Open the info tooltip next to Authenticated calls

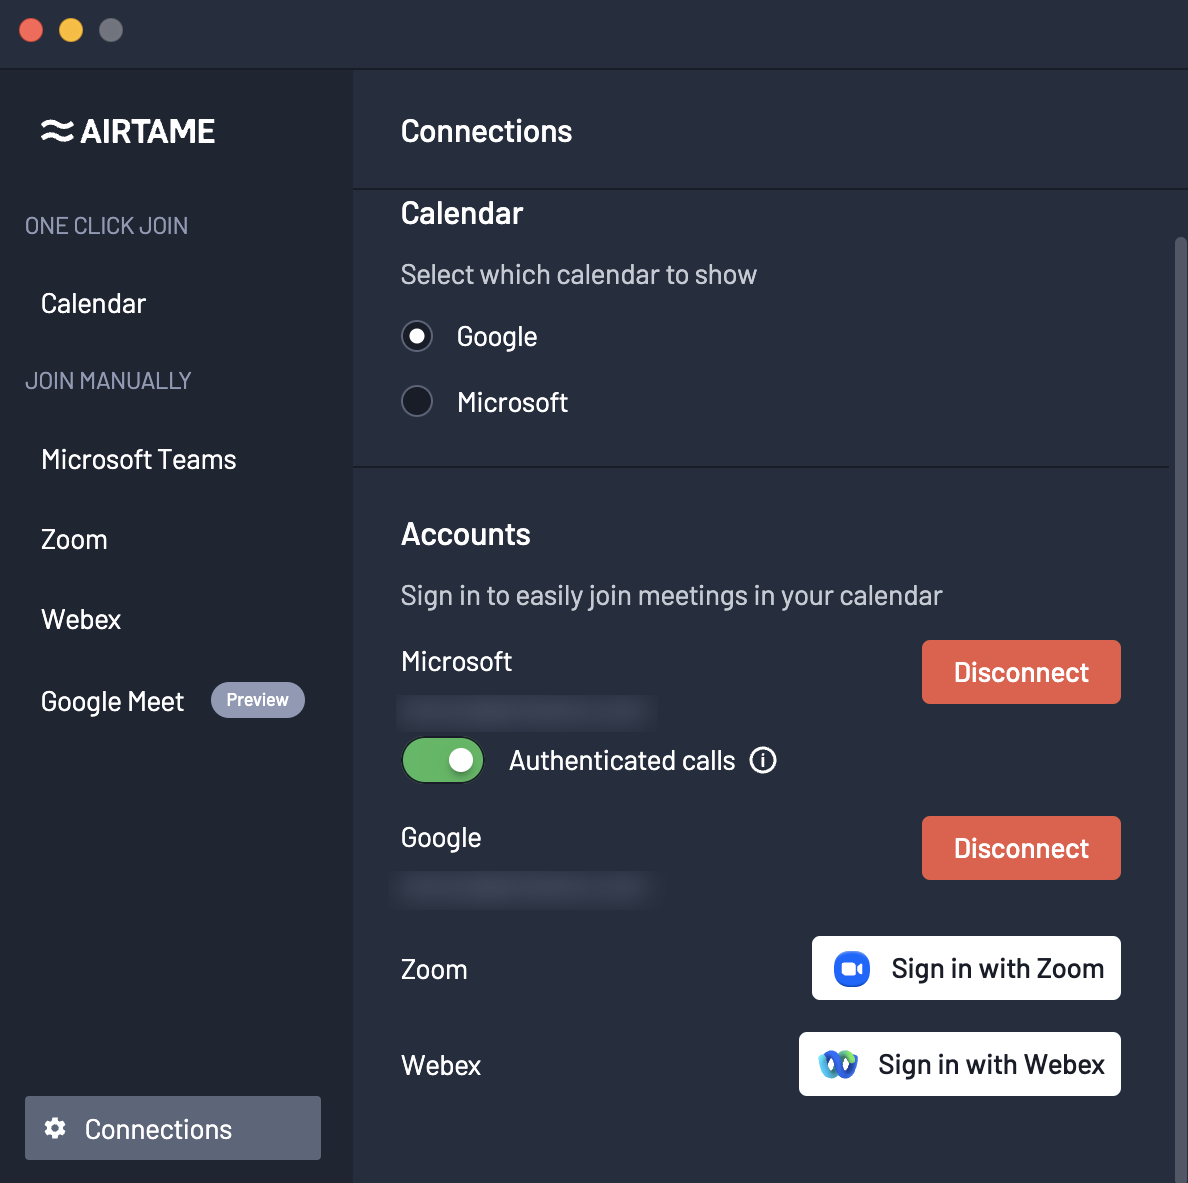763,761
